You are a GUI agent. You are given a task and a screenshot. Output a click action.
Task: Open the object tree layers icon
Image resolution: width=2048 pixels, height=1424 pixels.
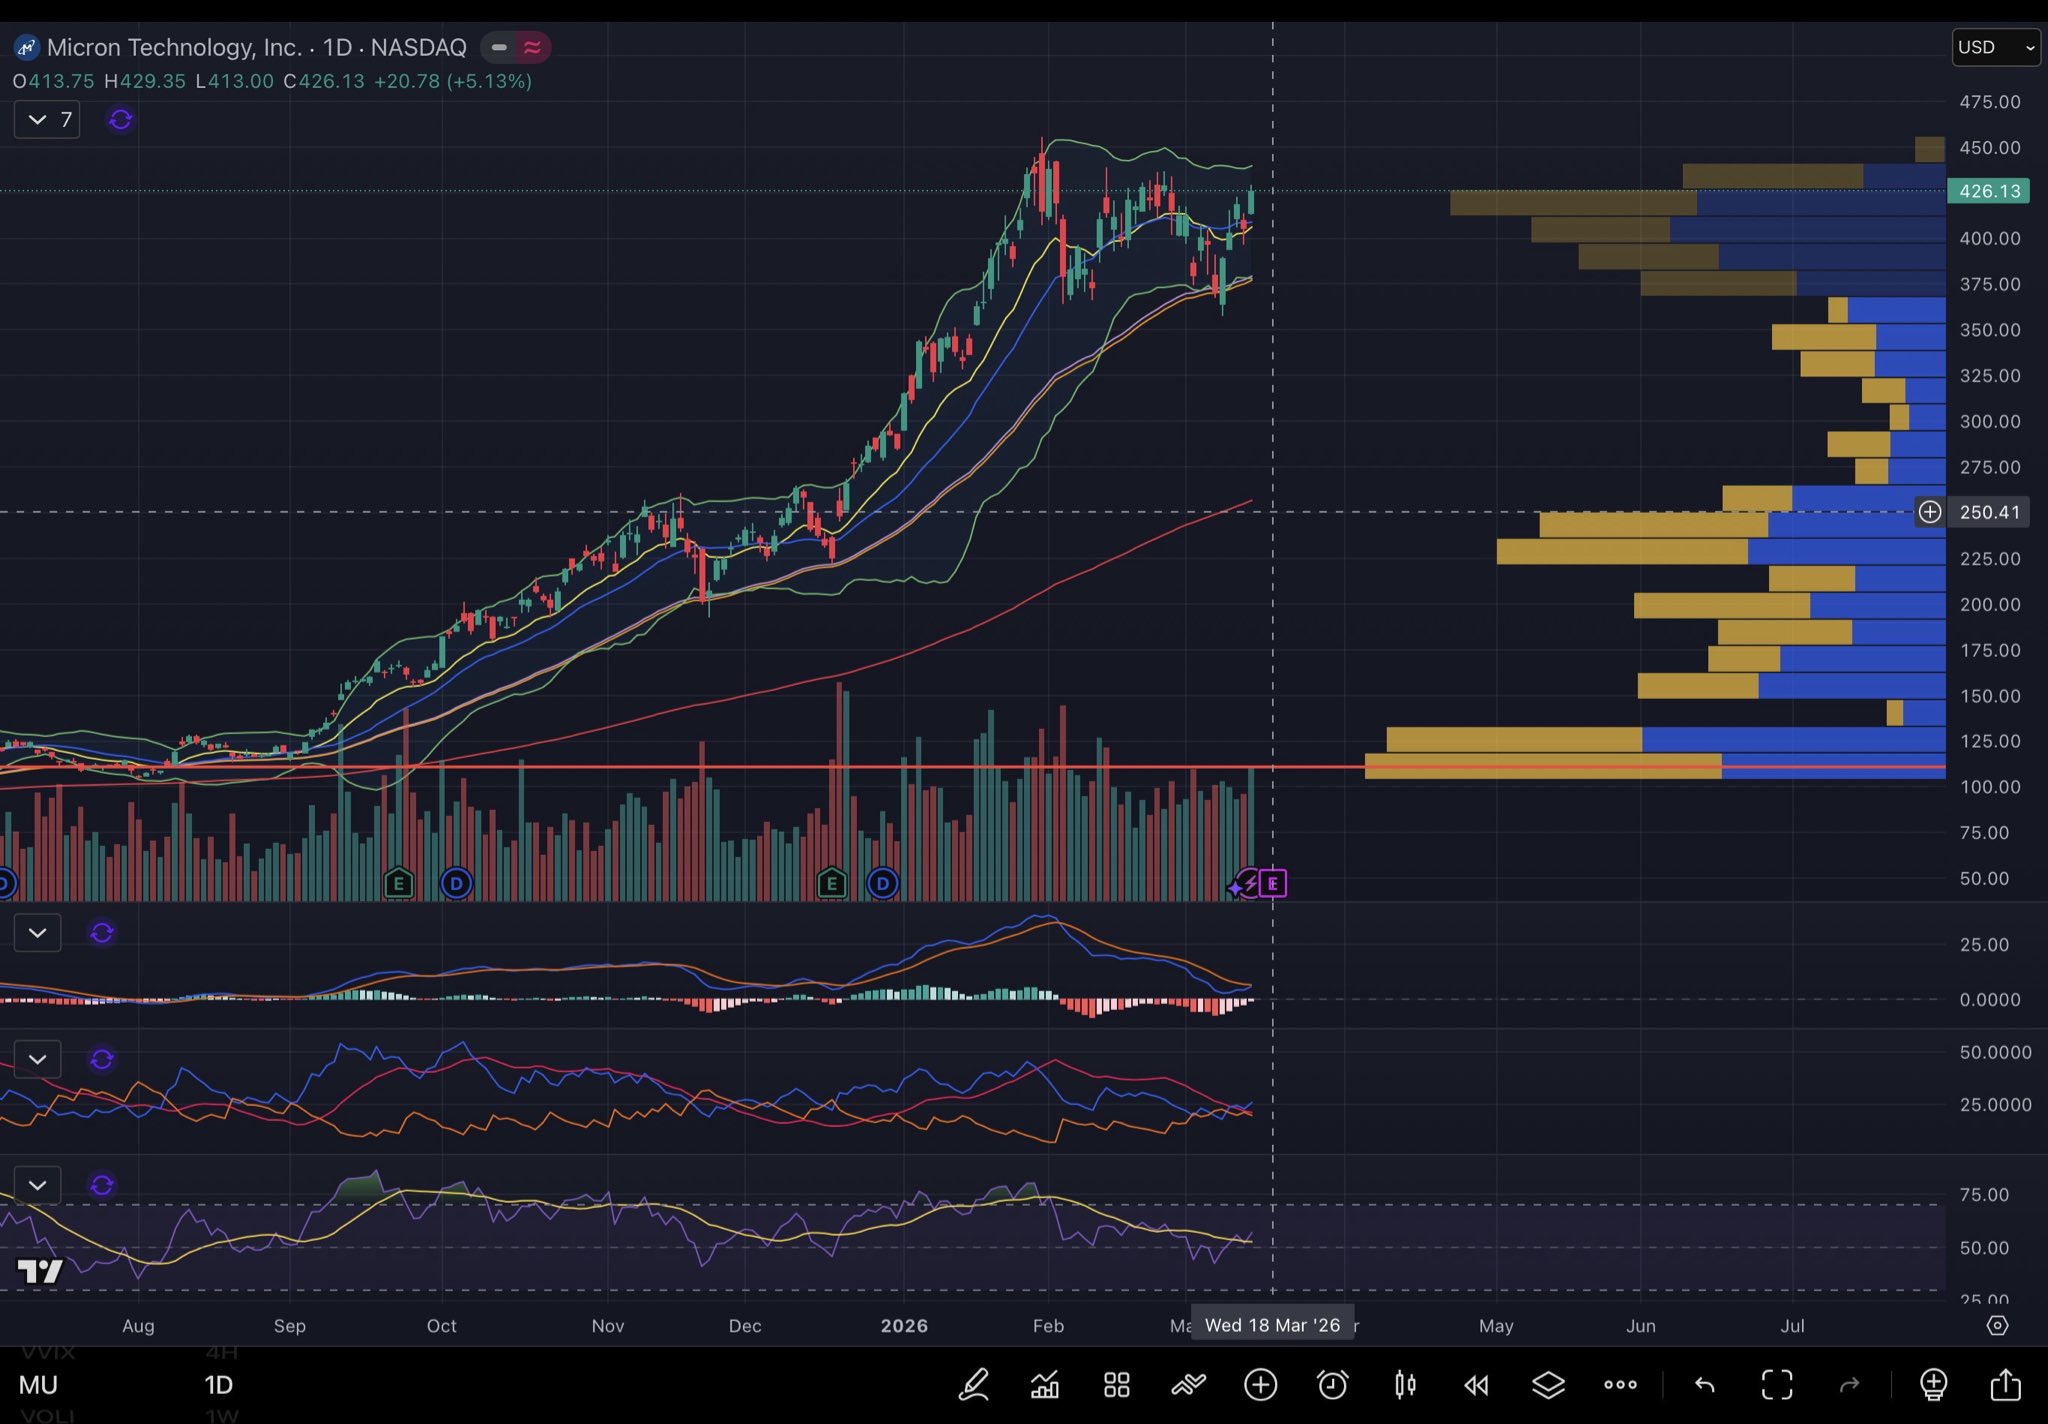1548,1385
